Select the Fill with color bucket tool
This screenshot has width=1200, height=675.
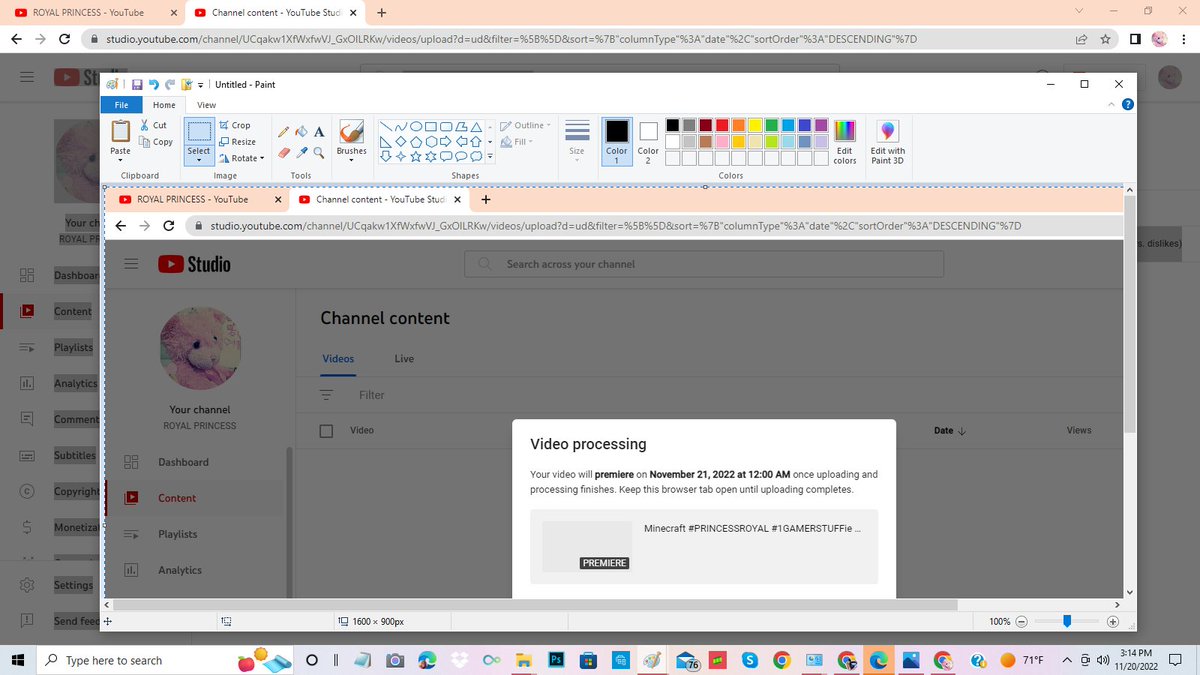point(301,132)
